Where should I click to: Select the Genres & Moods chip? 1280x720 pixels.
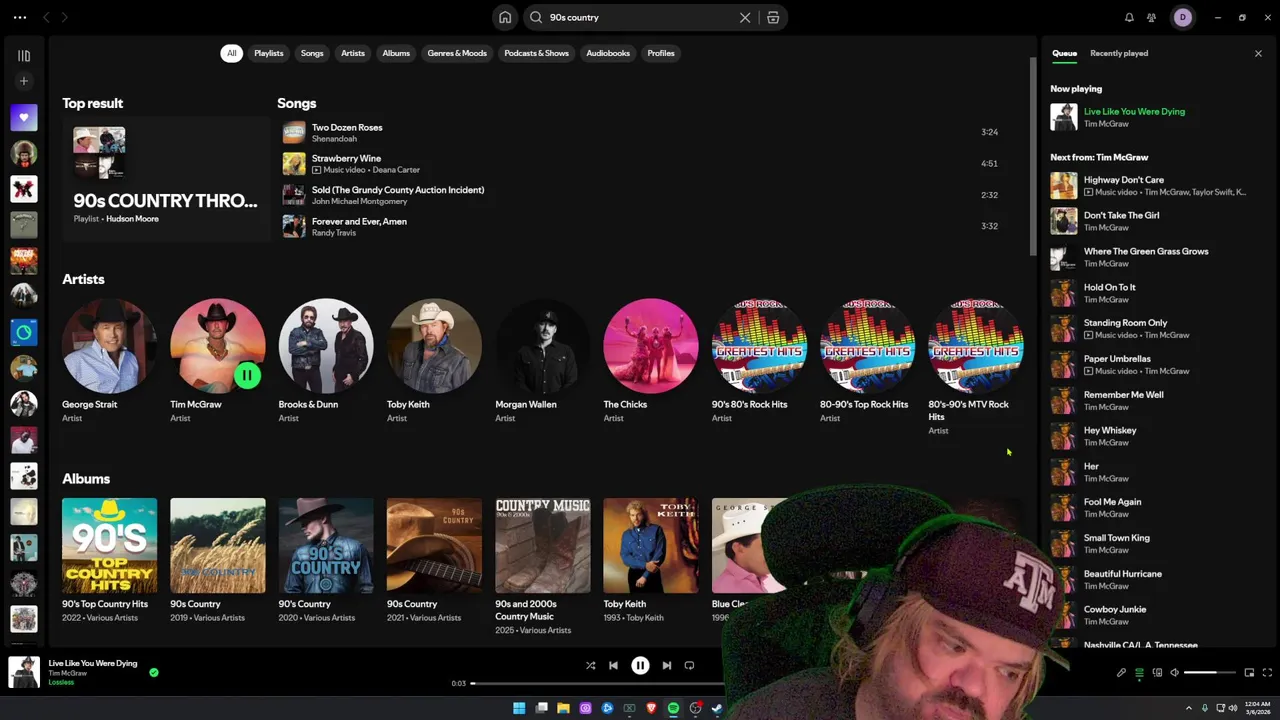pos(457,53)
